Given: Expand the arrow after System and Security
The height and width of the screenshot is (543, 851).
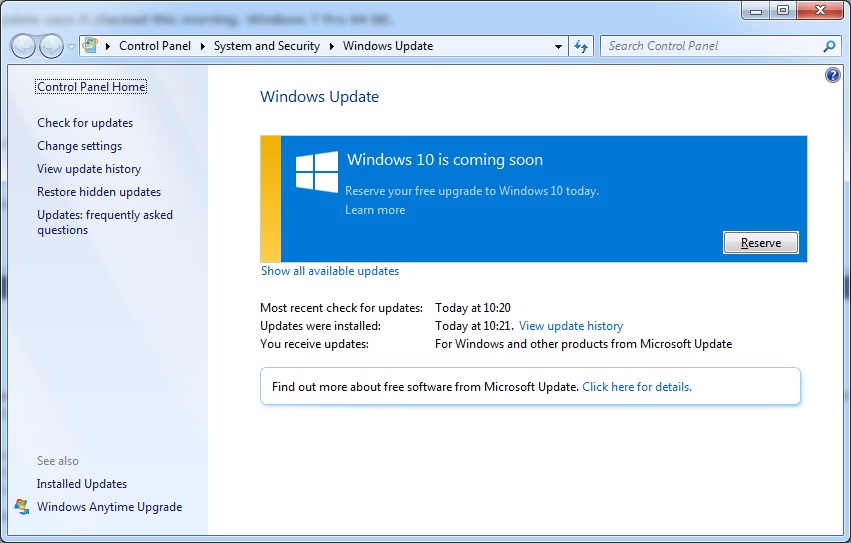Looking at the screenshot, I should 332,46.
